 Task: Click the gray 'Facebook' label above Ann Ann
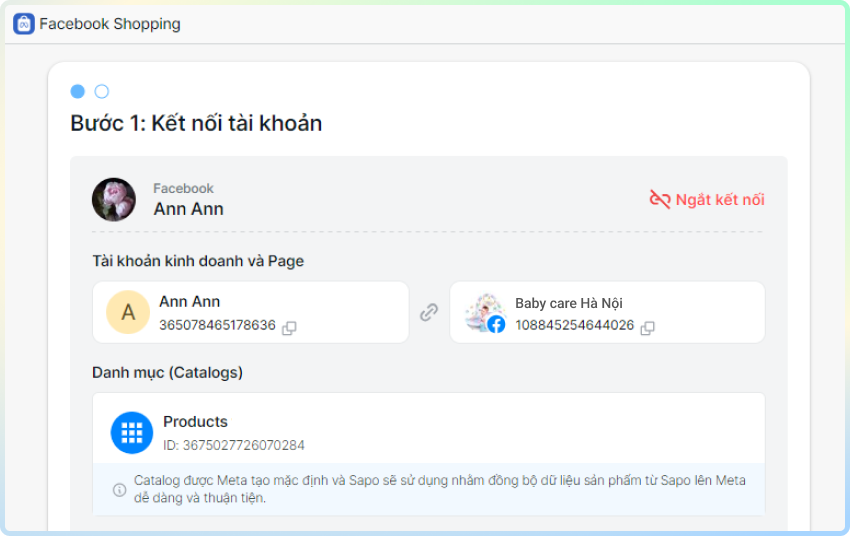click(183, 189)
